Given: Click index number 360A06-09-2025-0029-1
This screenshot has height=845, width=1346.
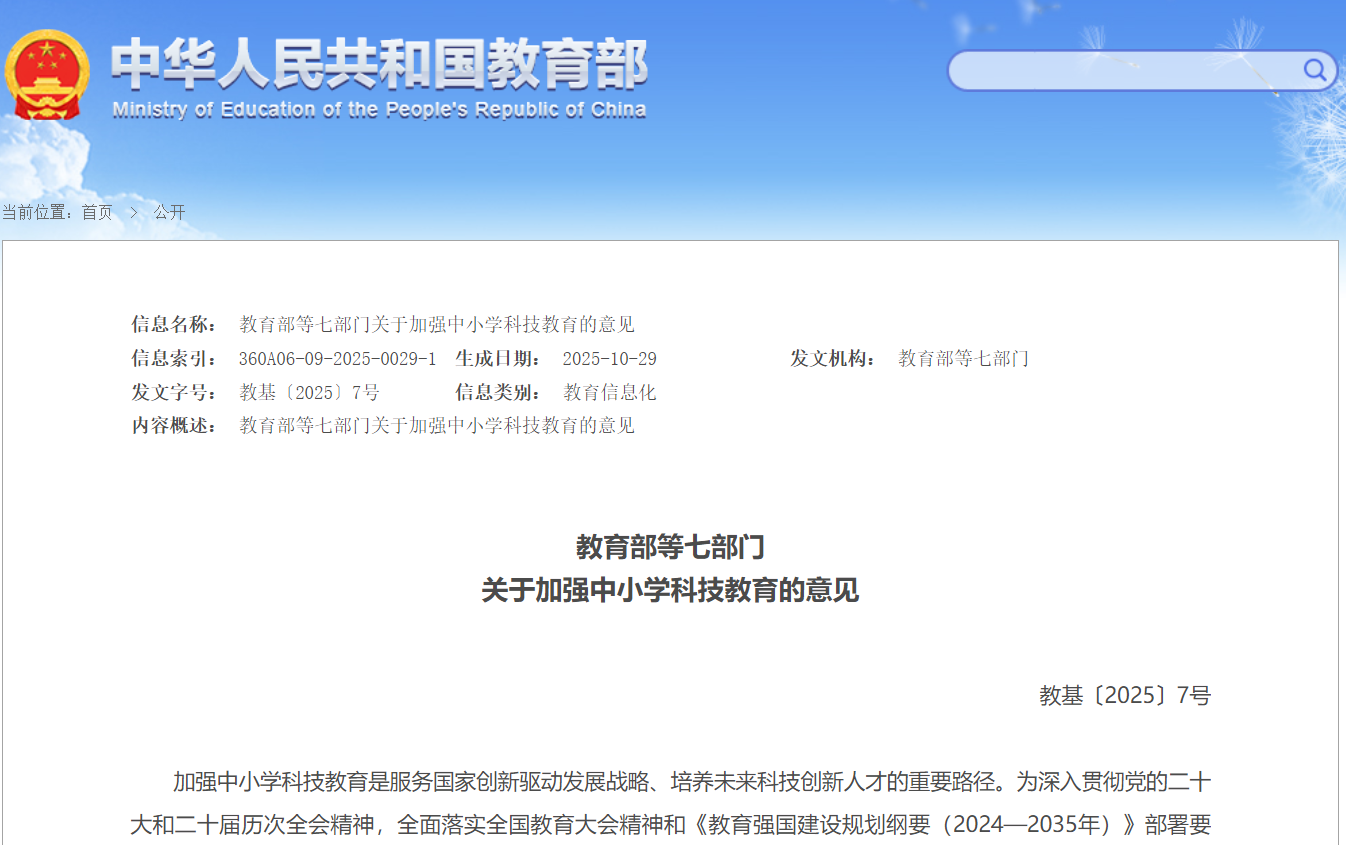Looking at the screenshot, I should click(x=337, y=359).
